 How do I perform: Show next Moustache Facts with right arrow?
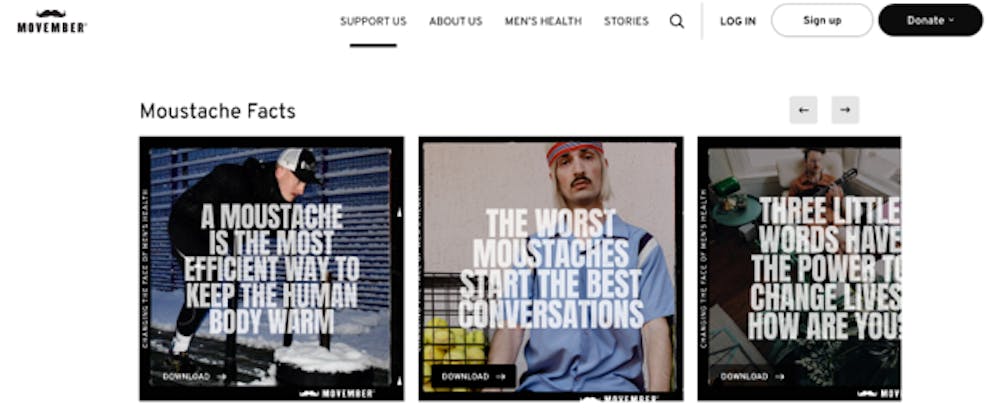(845, 110)
